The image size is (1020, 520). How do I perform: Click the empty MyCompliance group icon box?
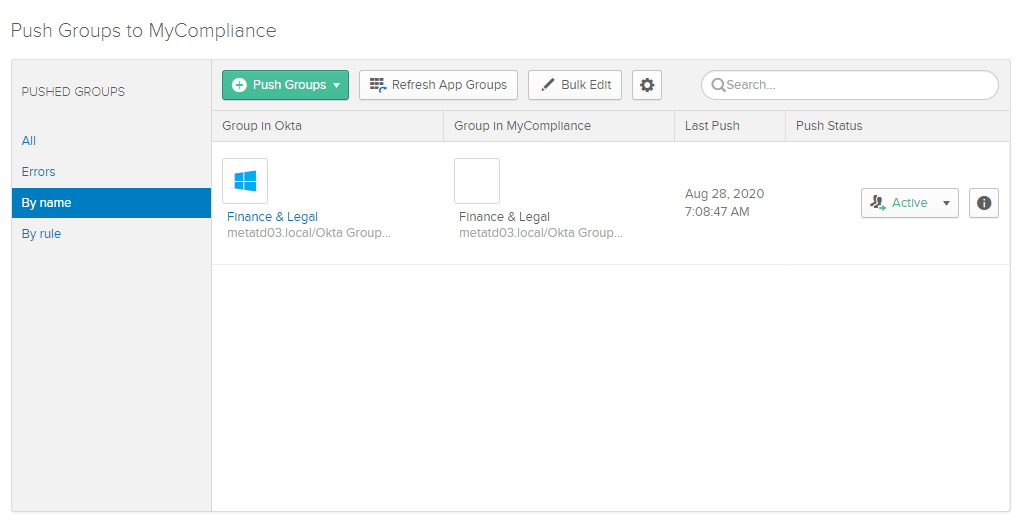tap(477, 181)
